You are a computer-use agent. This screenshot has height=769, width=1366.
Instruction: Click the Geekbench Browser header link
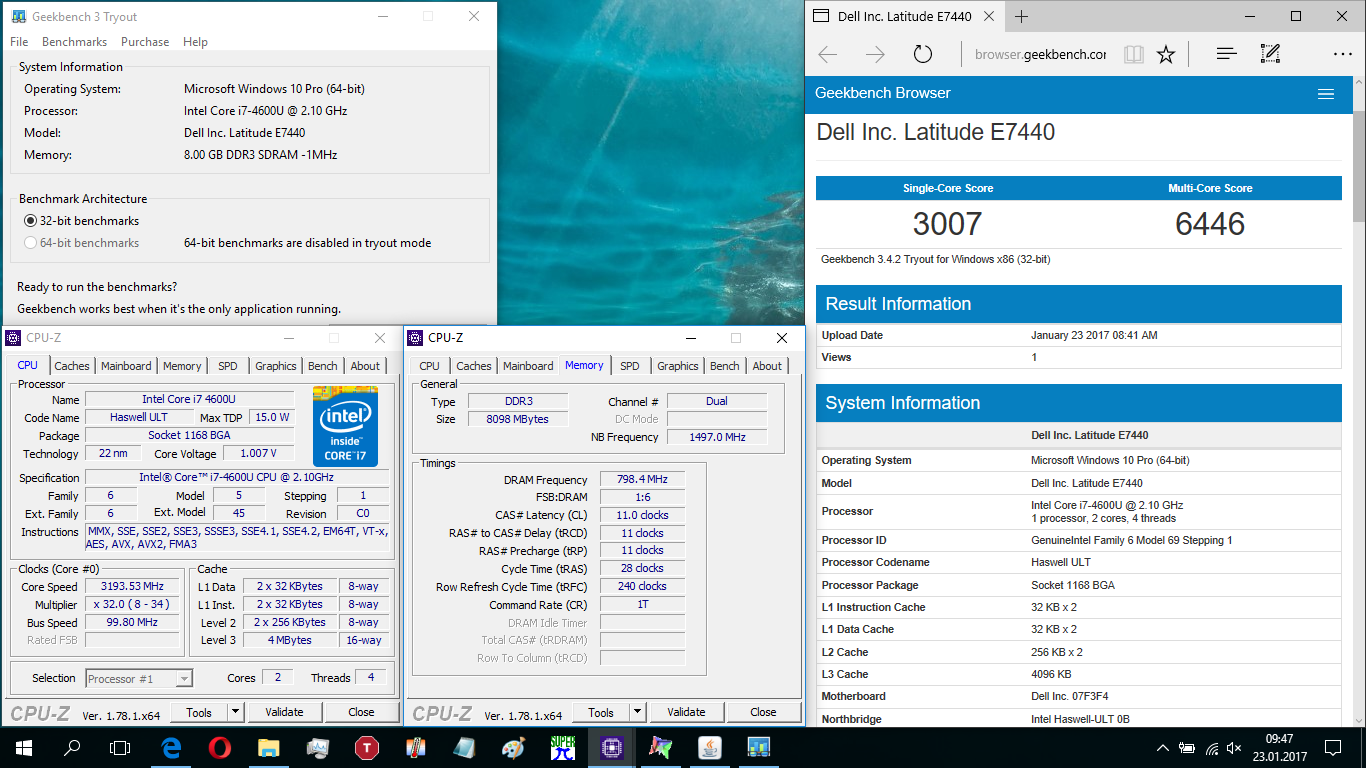(883, 93)
